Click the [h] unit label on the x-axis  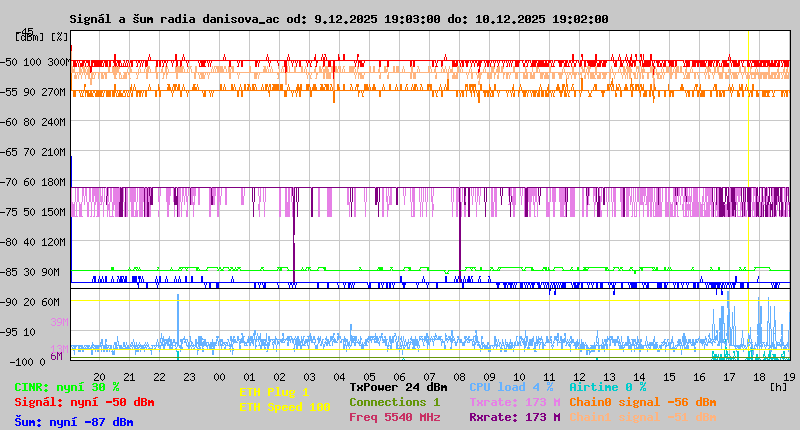[x=779, y=385]
